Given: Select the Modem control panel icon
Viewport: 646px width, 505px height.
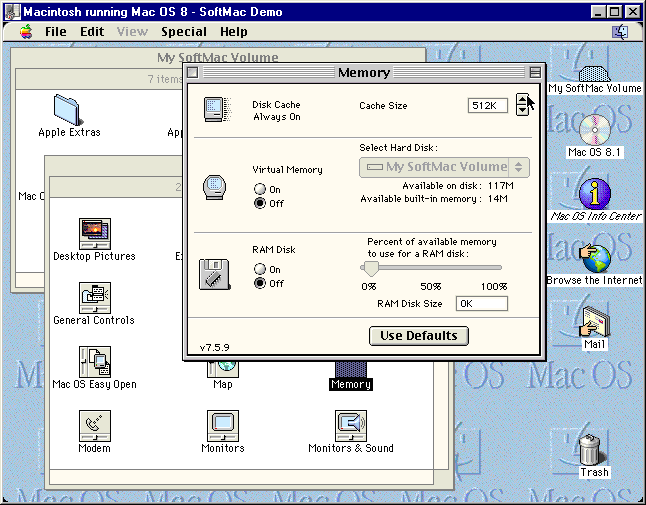Looking at the screenshot, I should click(95, 426).
